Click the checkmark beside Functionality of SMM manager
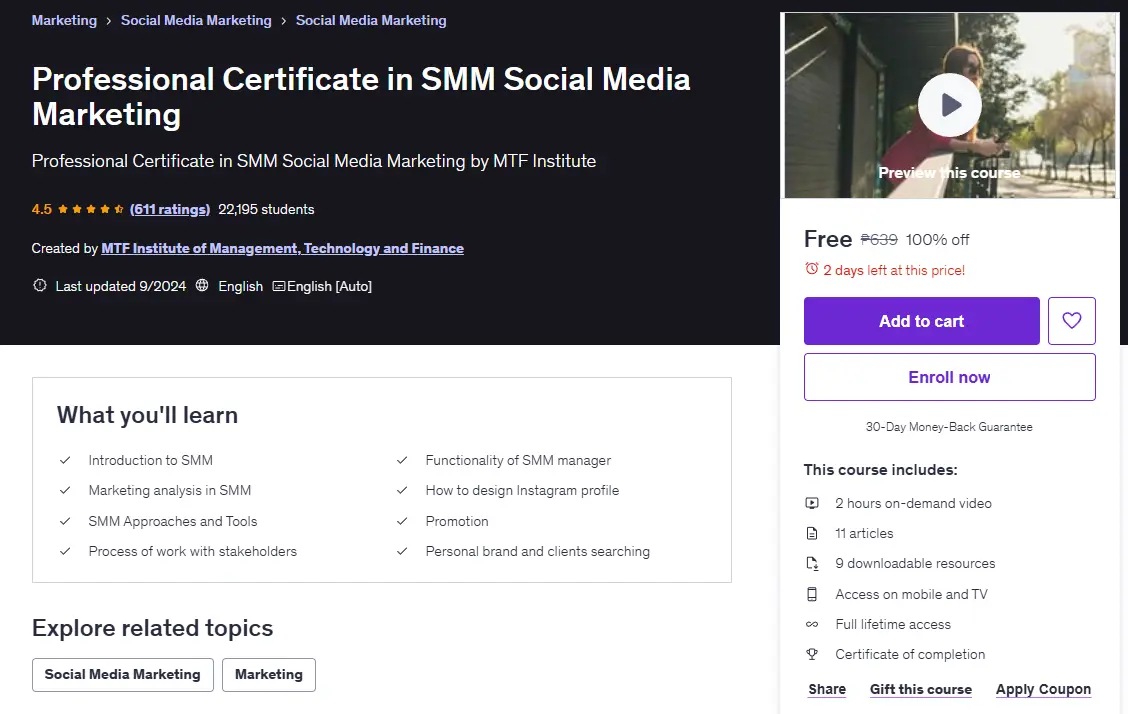The height and width of the screenshot is (714, 1128). [402, 460]
